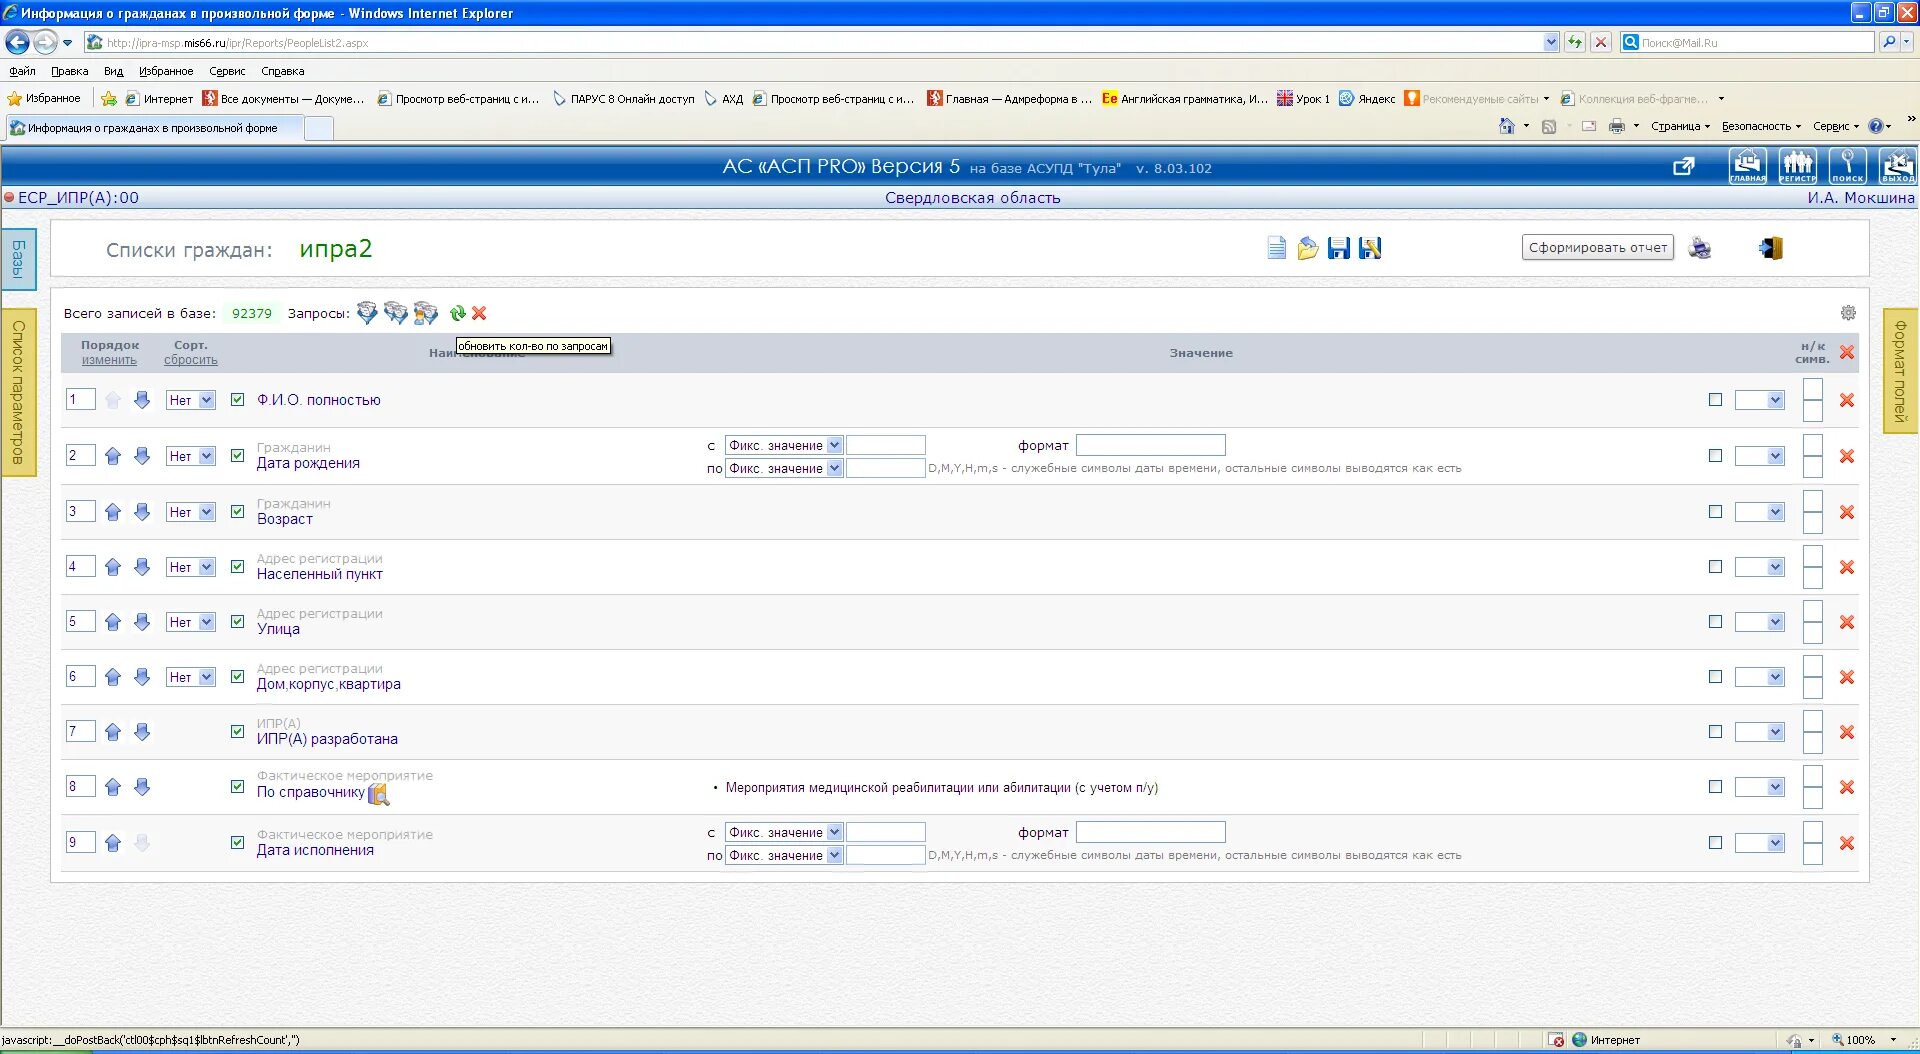Open the Главная home icon
The width and height of the screenshot is (1920, 1054).
(x=1747, y=166)
